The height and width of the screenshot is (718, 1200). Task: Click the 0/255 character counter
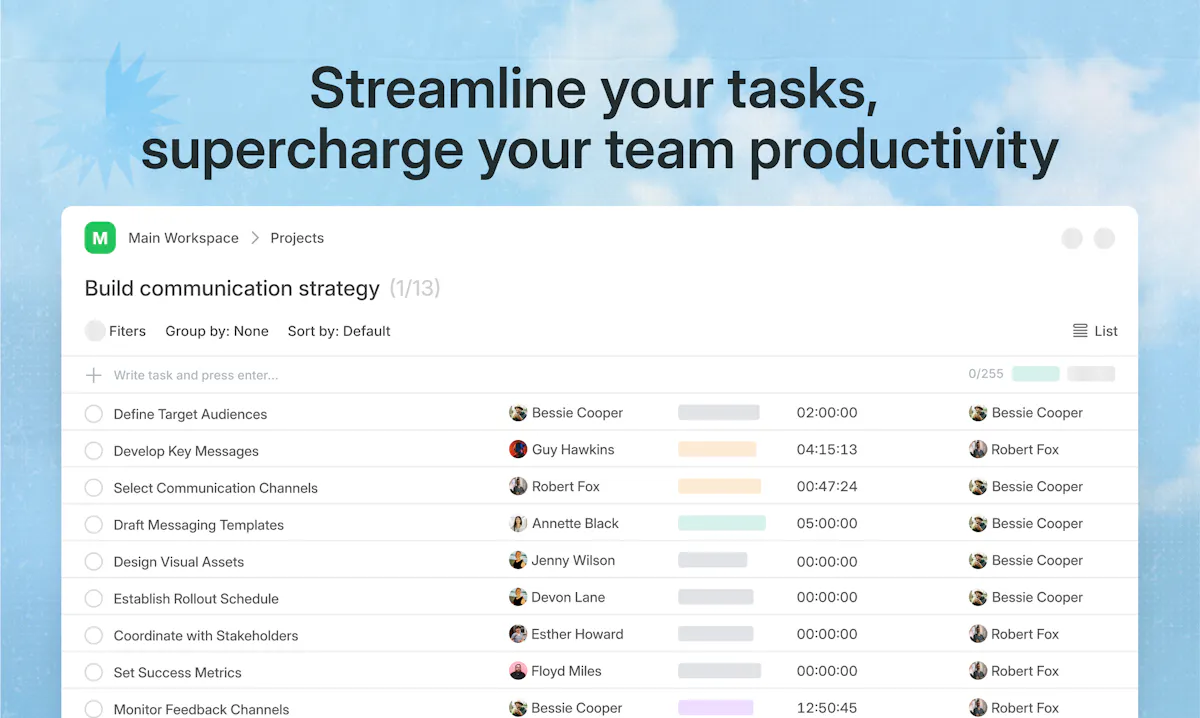tap(986, 374)
